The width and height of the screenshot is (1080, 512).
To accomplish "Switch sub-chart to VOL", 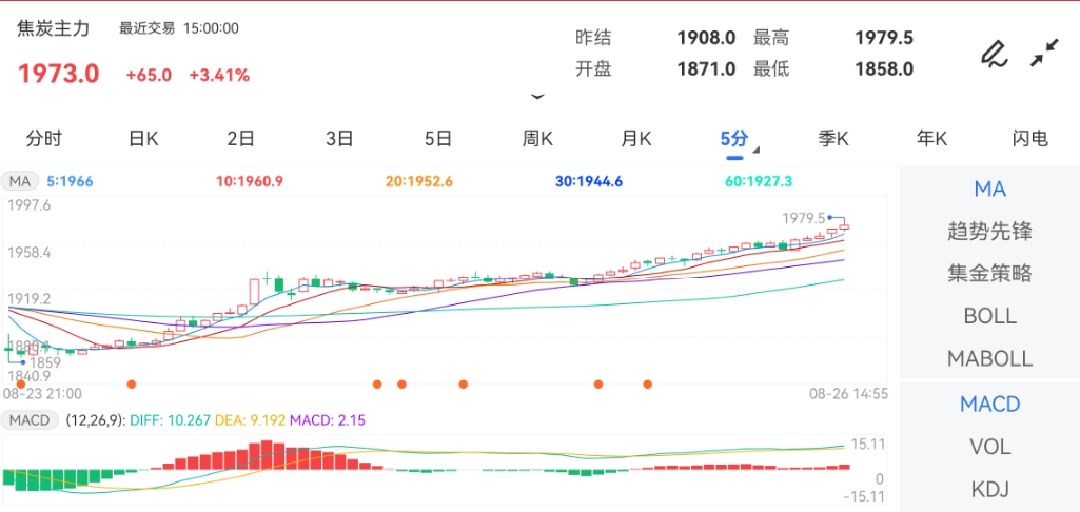I will pyautogui.click(x=989, y=446).
